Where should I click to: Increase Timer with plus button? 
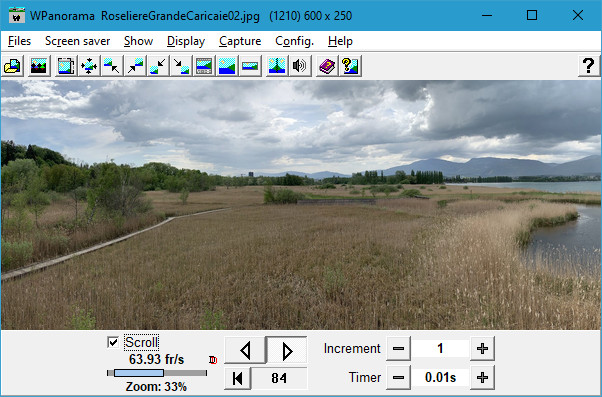tap(482, 377)
